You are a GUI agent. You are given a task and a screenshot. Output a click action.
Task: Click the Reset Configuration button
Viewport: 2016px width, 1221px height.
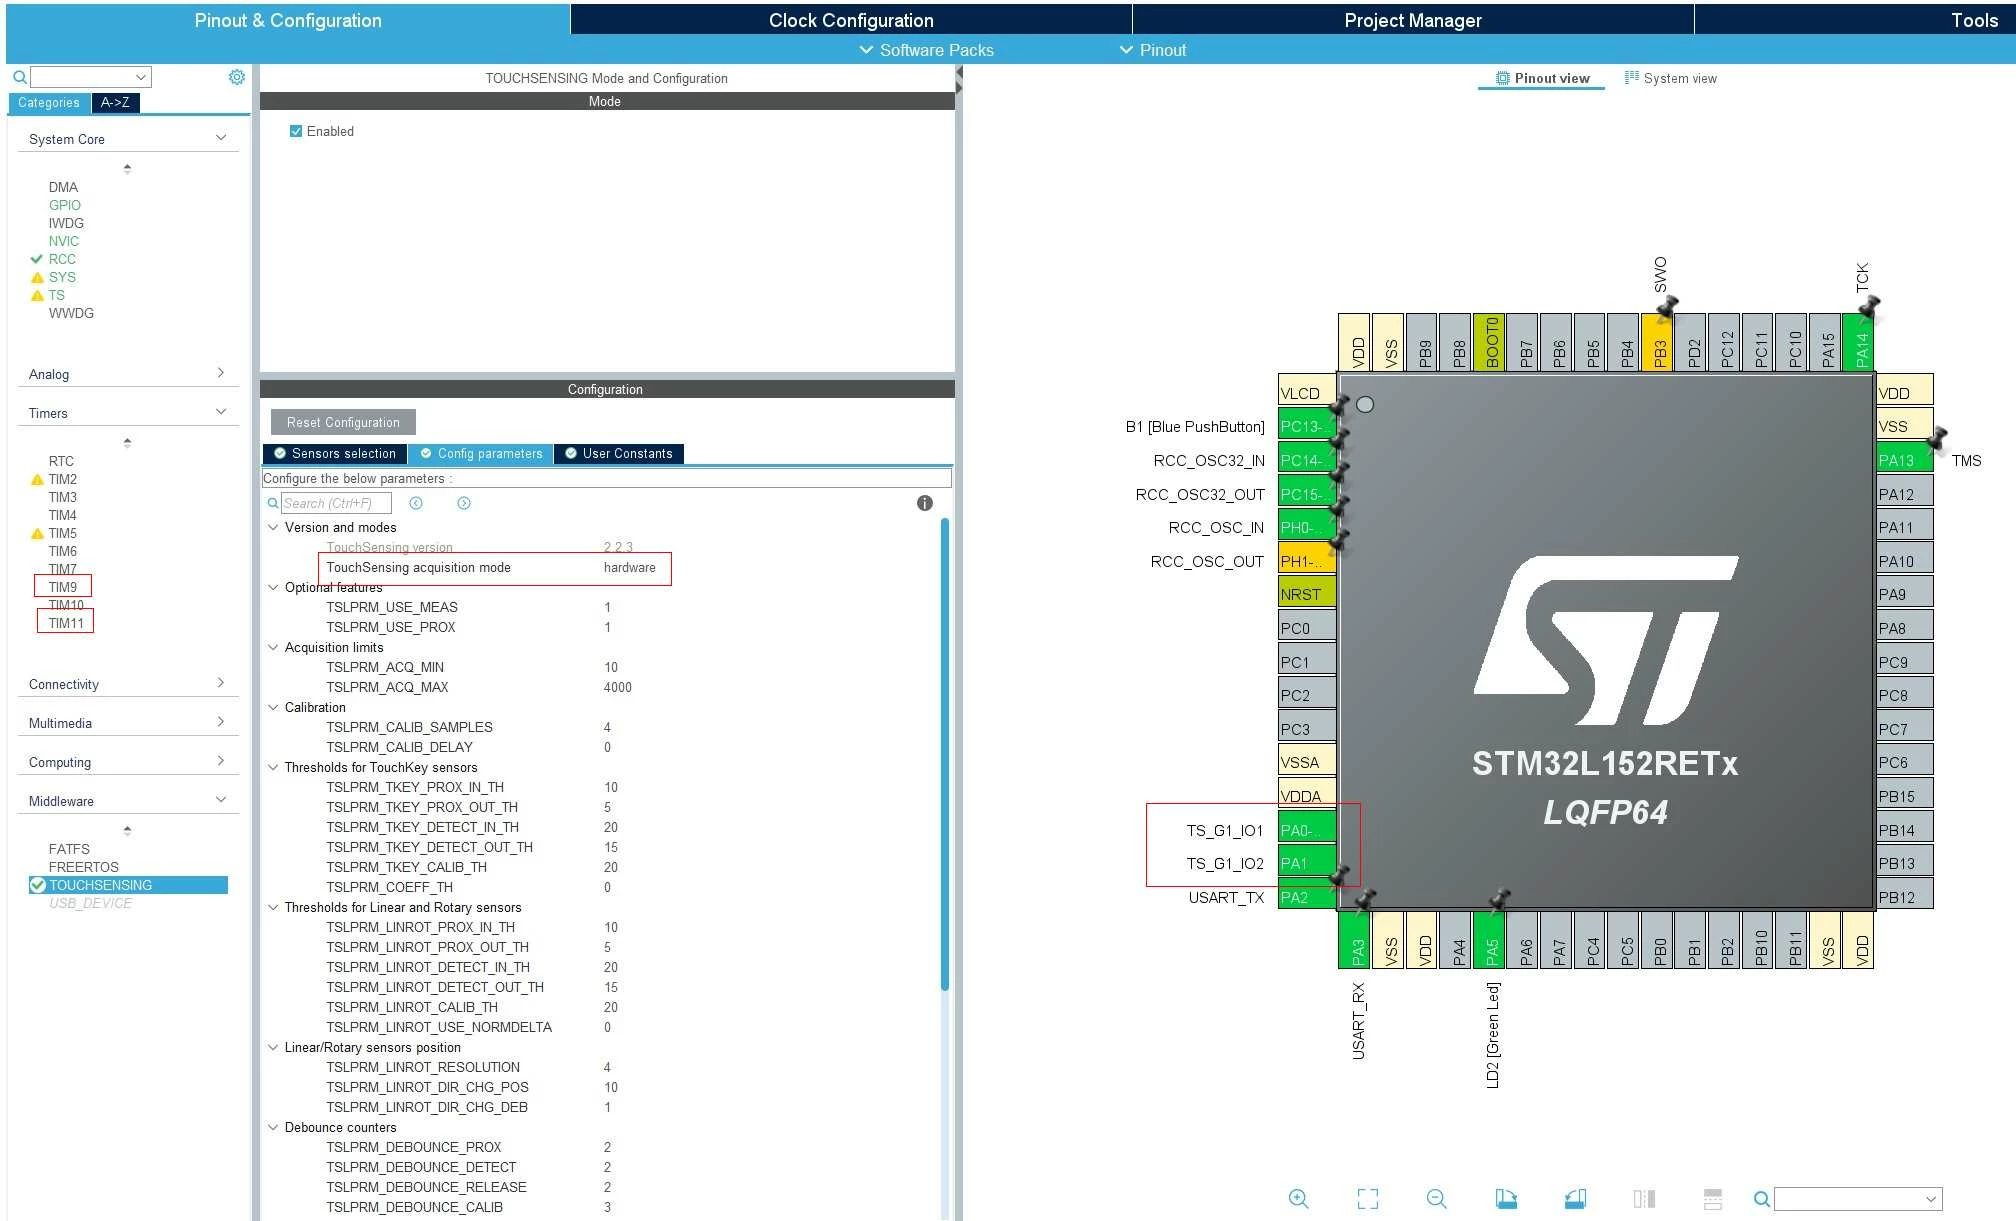click(x=343, y=422)
